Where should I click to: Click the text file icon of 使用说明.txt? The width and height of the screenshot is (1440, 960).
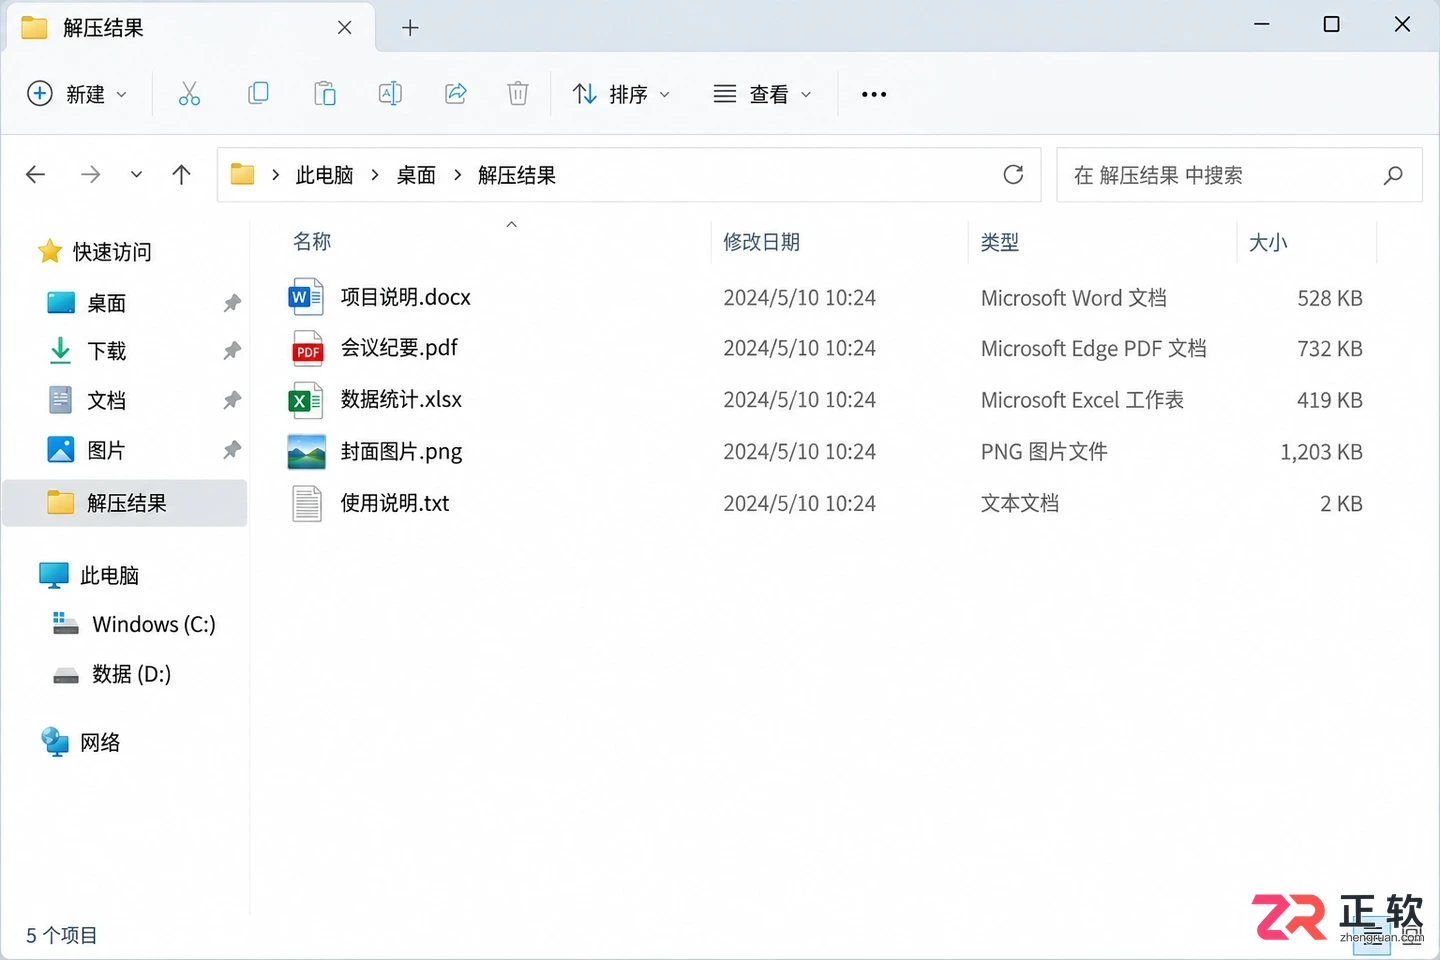307,503
